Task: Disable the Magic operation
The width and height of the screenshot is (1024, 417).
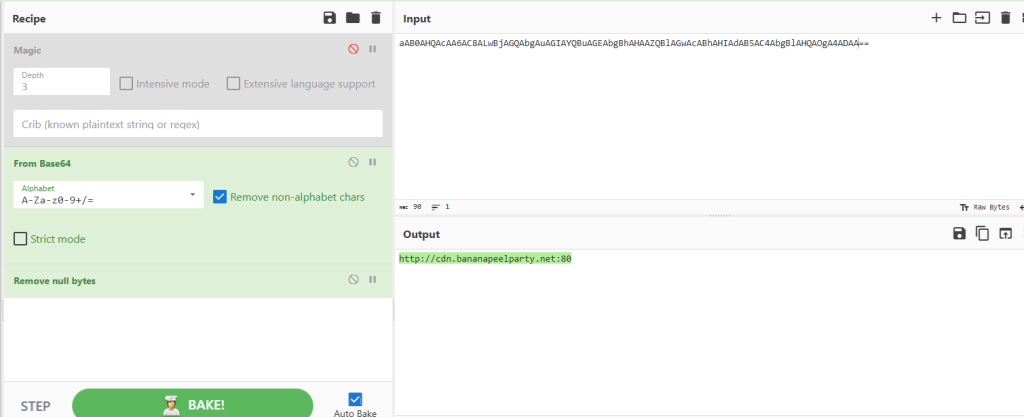Action: coord(353,49)
